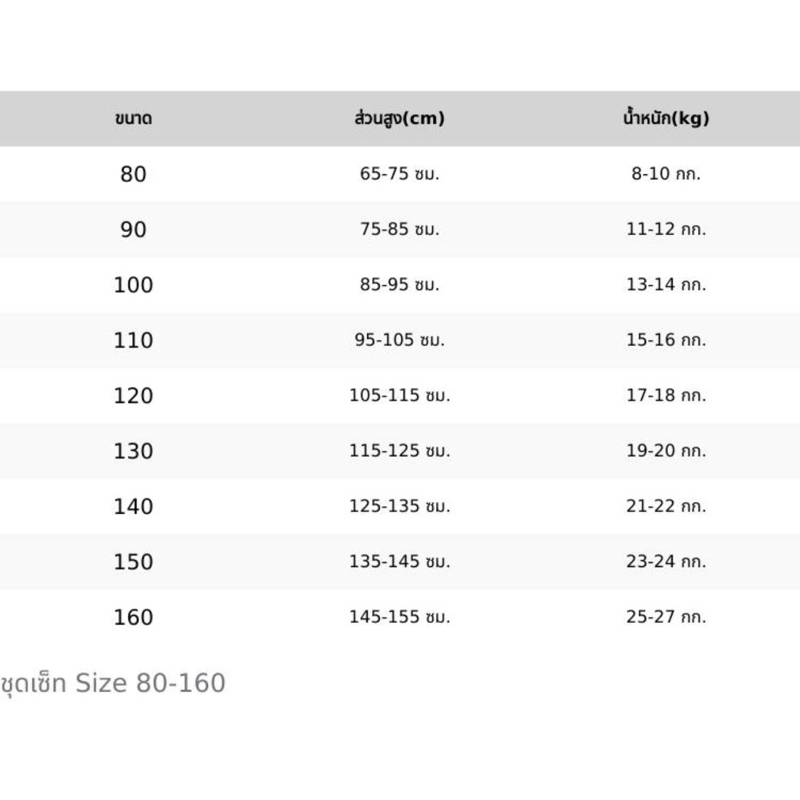The width and height of the screenshot is (800, 800).
Task: Click the 8-10 กก. weight cell
Action: click(666, 174)
